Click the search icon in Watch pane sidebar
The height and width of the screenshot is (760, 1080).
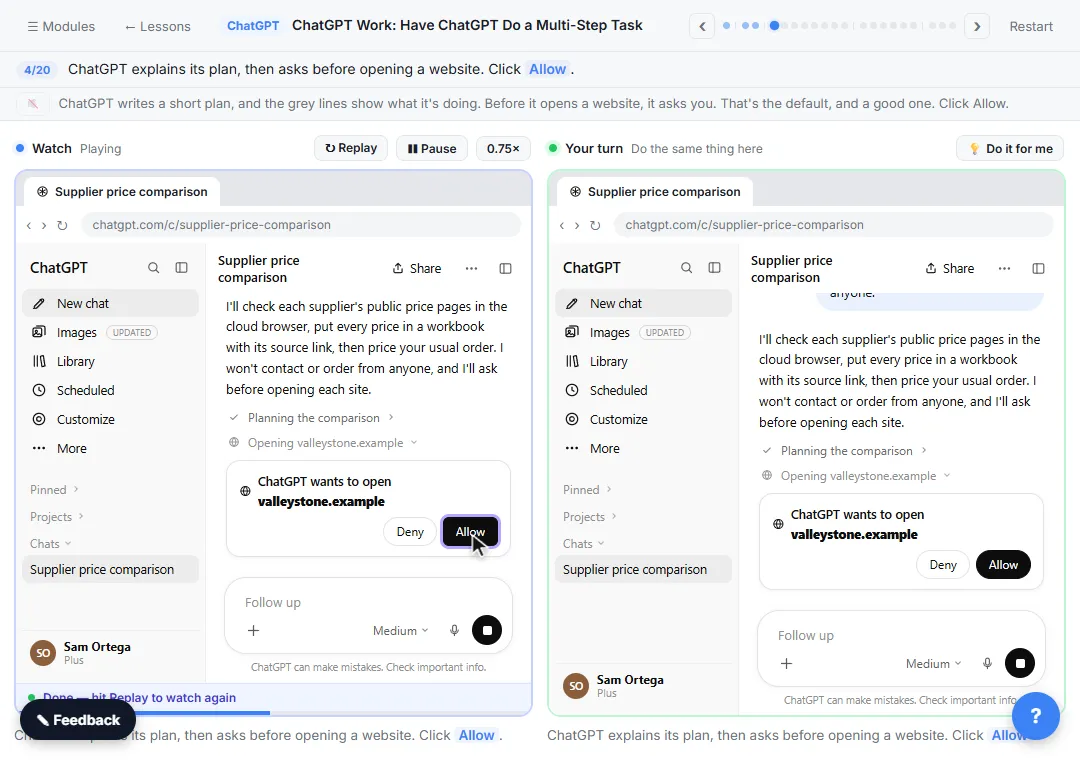(154, 267)
